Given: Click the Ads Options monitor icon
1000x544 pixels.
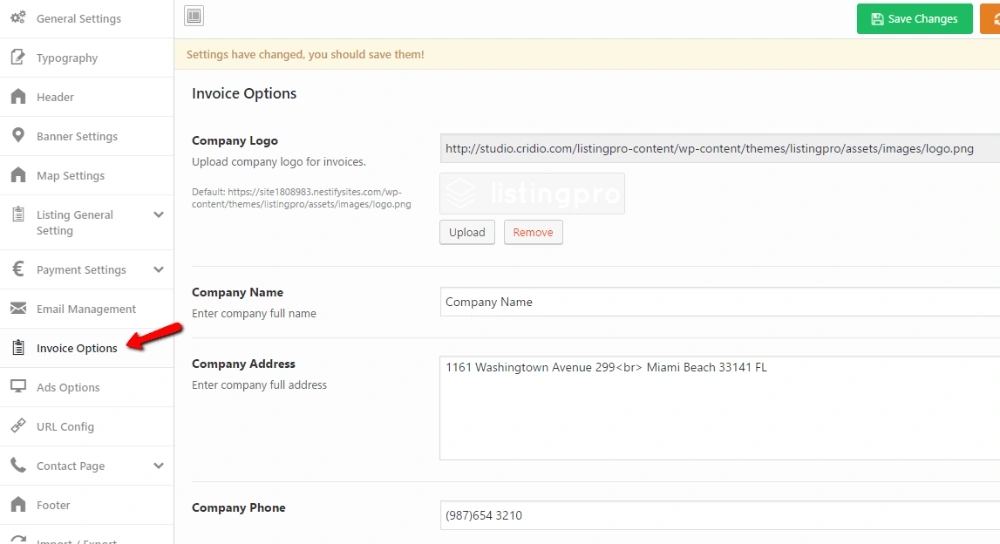Looking at the screenshot, I should pyautogui.click(x=18, y=387).
